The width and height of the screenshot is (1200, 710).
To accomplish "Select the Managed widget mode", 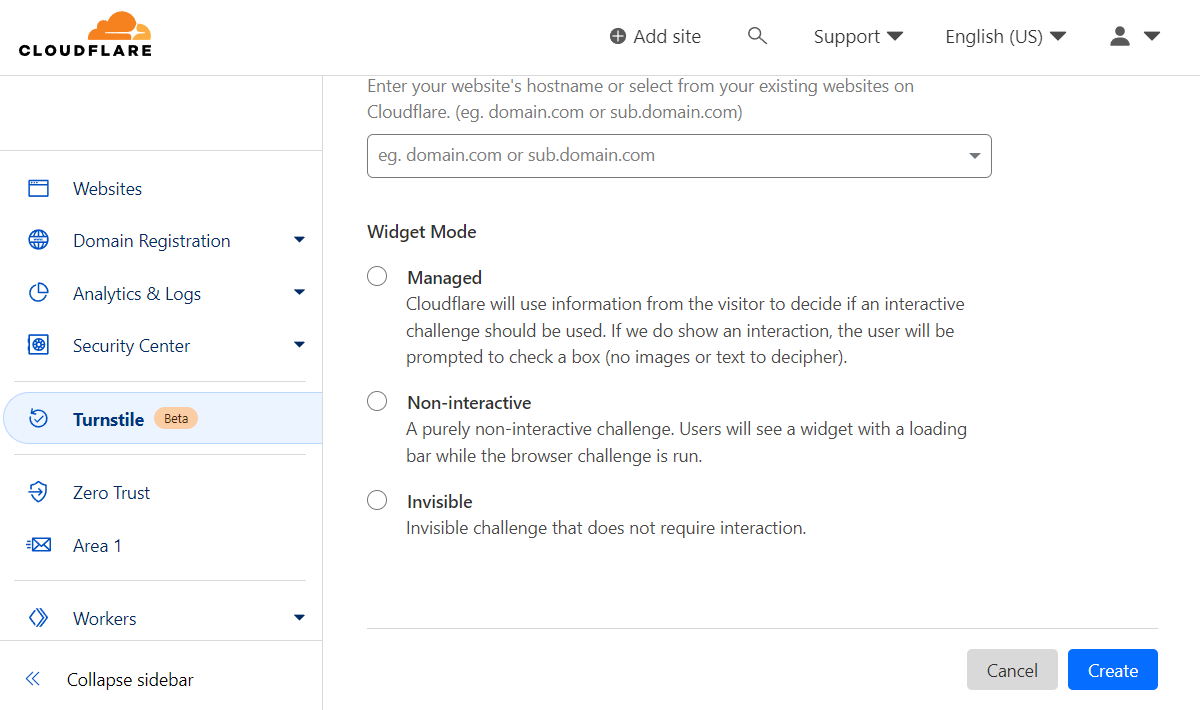I will pyautogui.click(x=377, y=276).
